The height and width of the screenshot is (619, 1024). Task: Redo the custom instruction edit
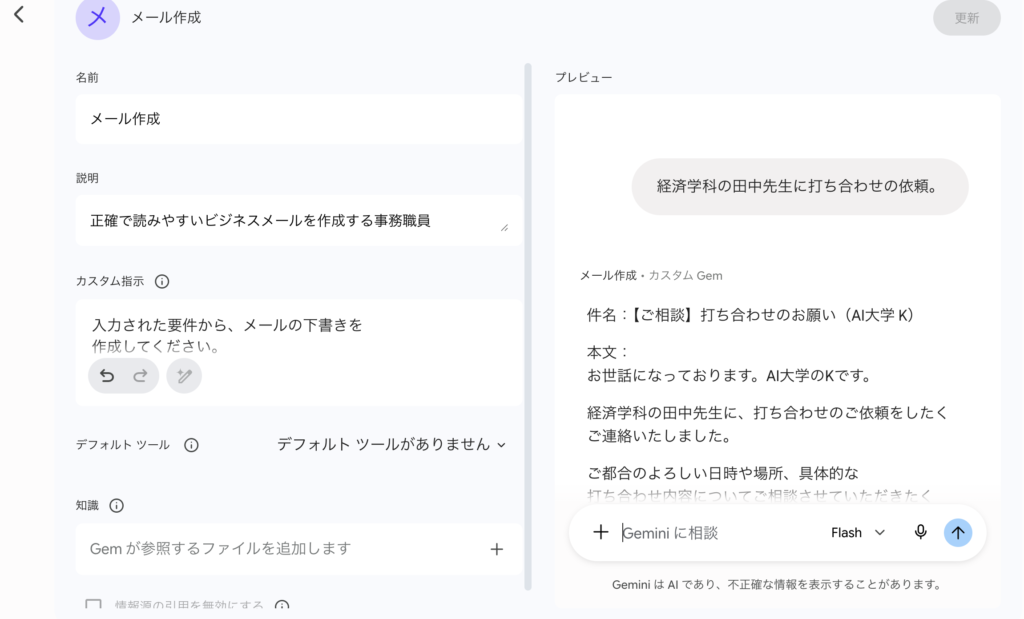[140, 375]
